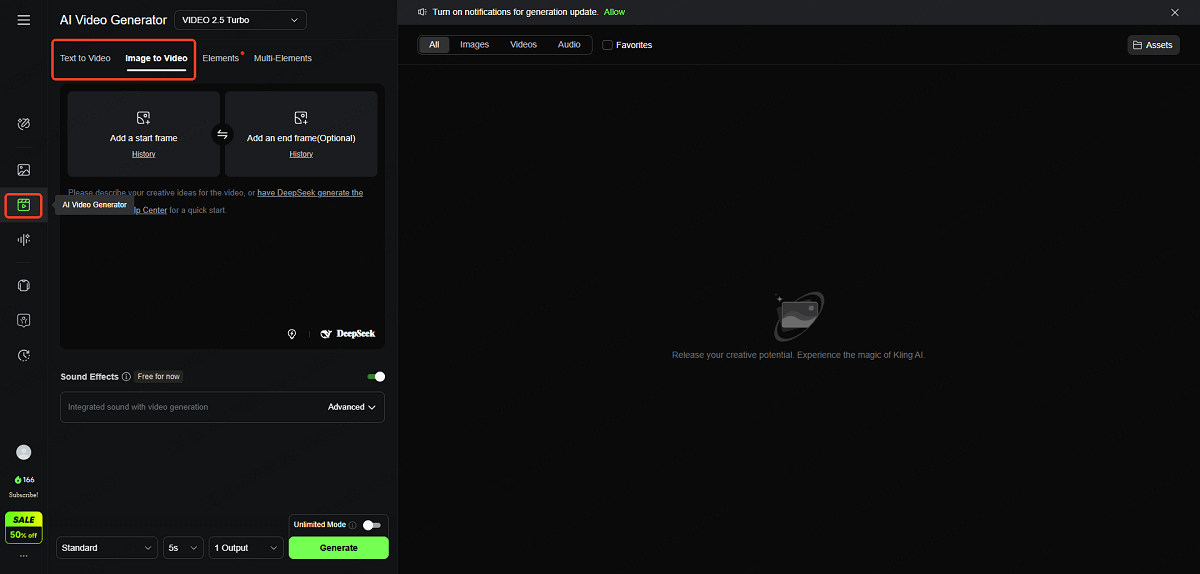Open the hamburger menu icon
The height and width of the screenshot is (574, 1200).
(x=24, y=20)
